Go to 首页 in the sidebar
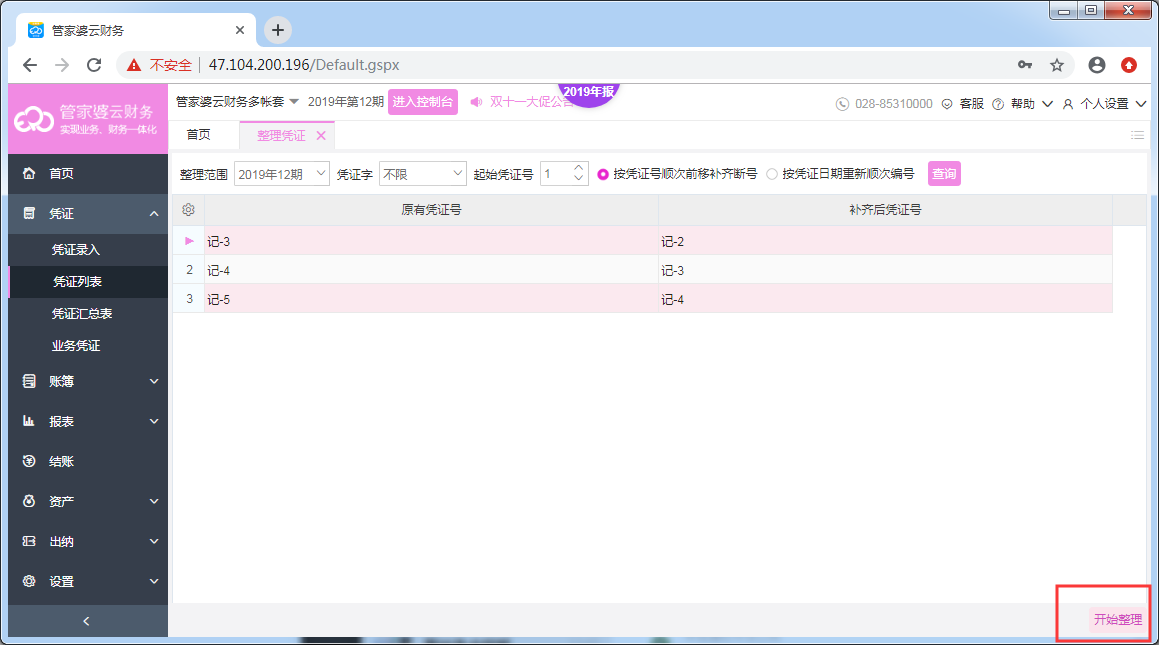 coord(88,174)
